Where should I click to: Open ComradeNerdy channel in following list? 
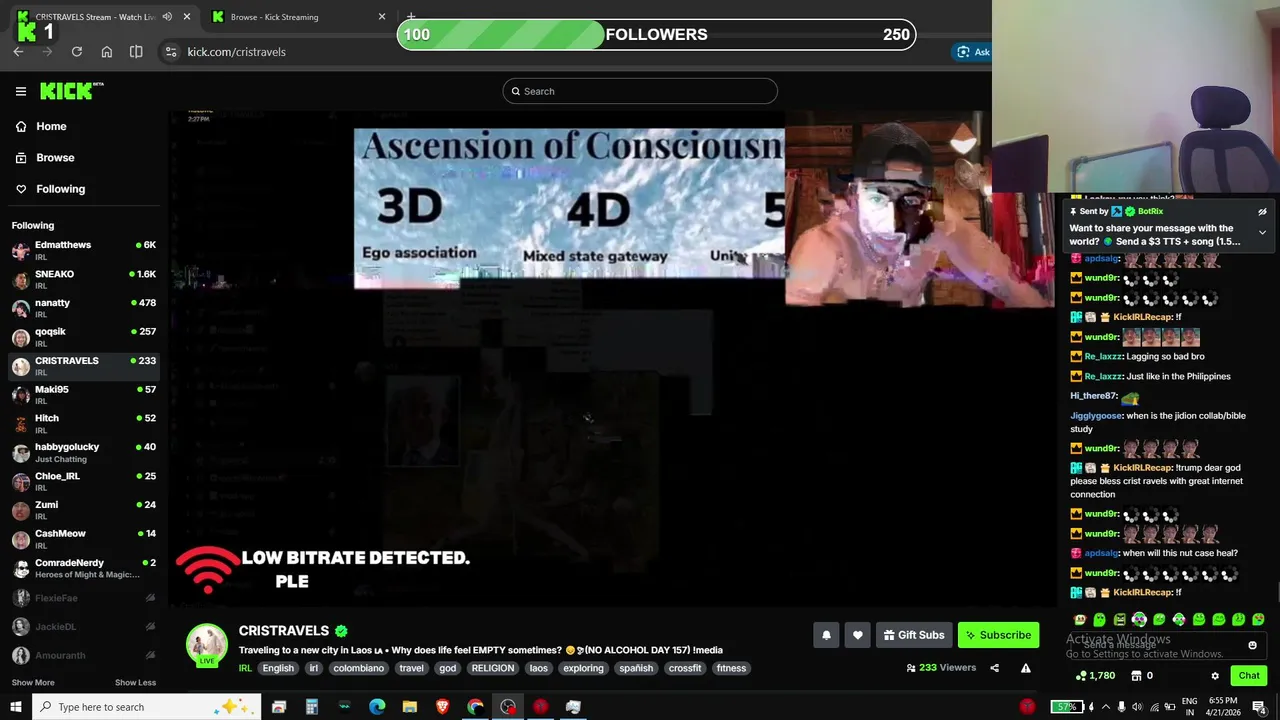tap(84, 569)
